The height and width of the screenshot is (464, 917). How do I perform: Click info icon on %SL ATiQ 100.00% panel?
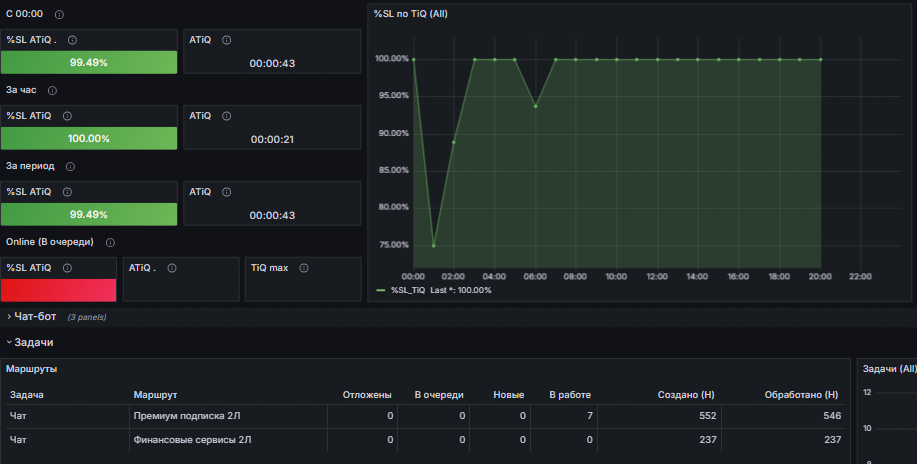67,116
